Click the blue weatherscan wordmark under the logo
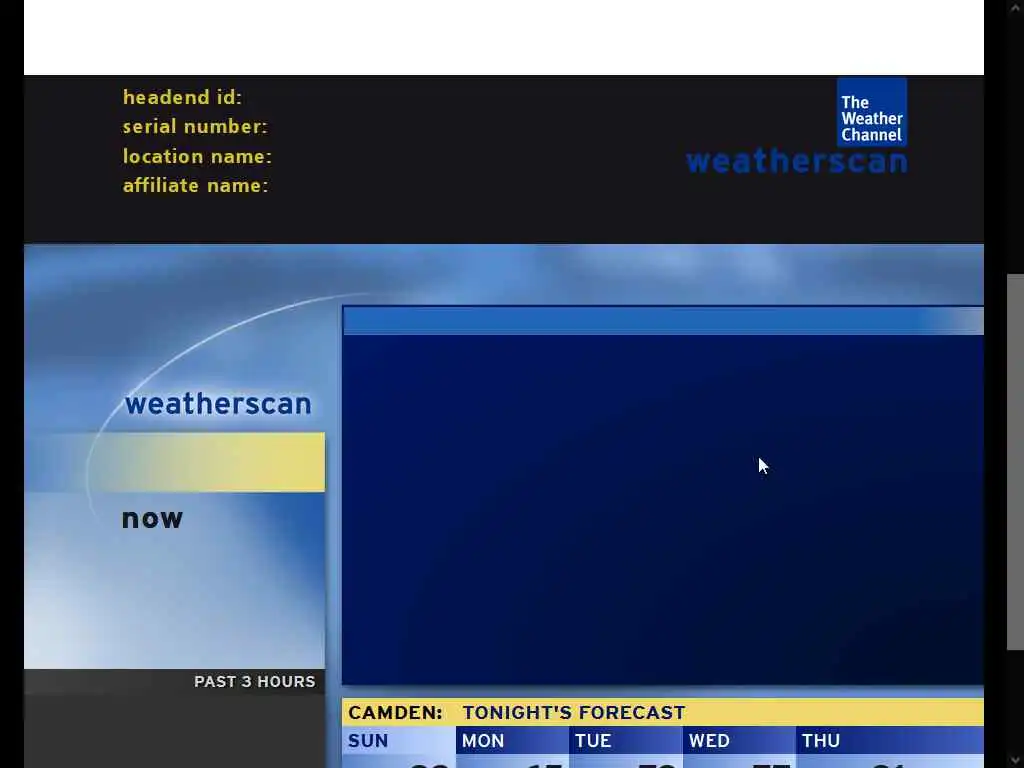The height and width of the screenshot is (768, 1024). 797,161
